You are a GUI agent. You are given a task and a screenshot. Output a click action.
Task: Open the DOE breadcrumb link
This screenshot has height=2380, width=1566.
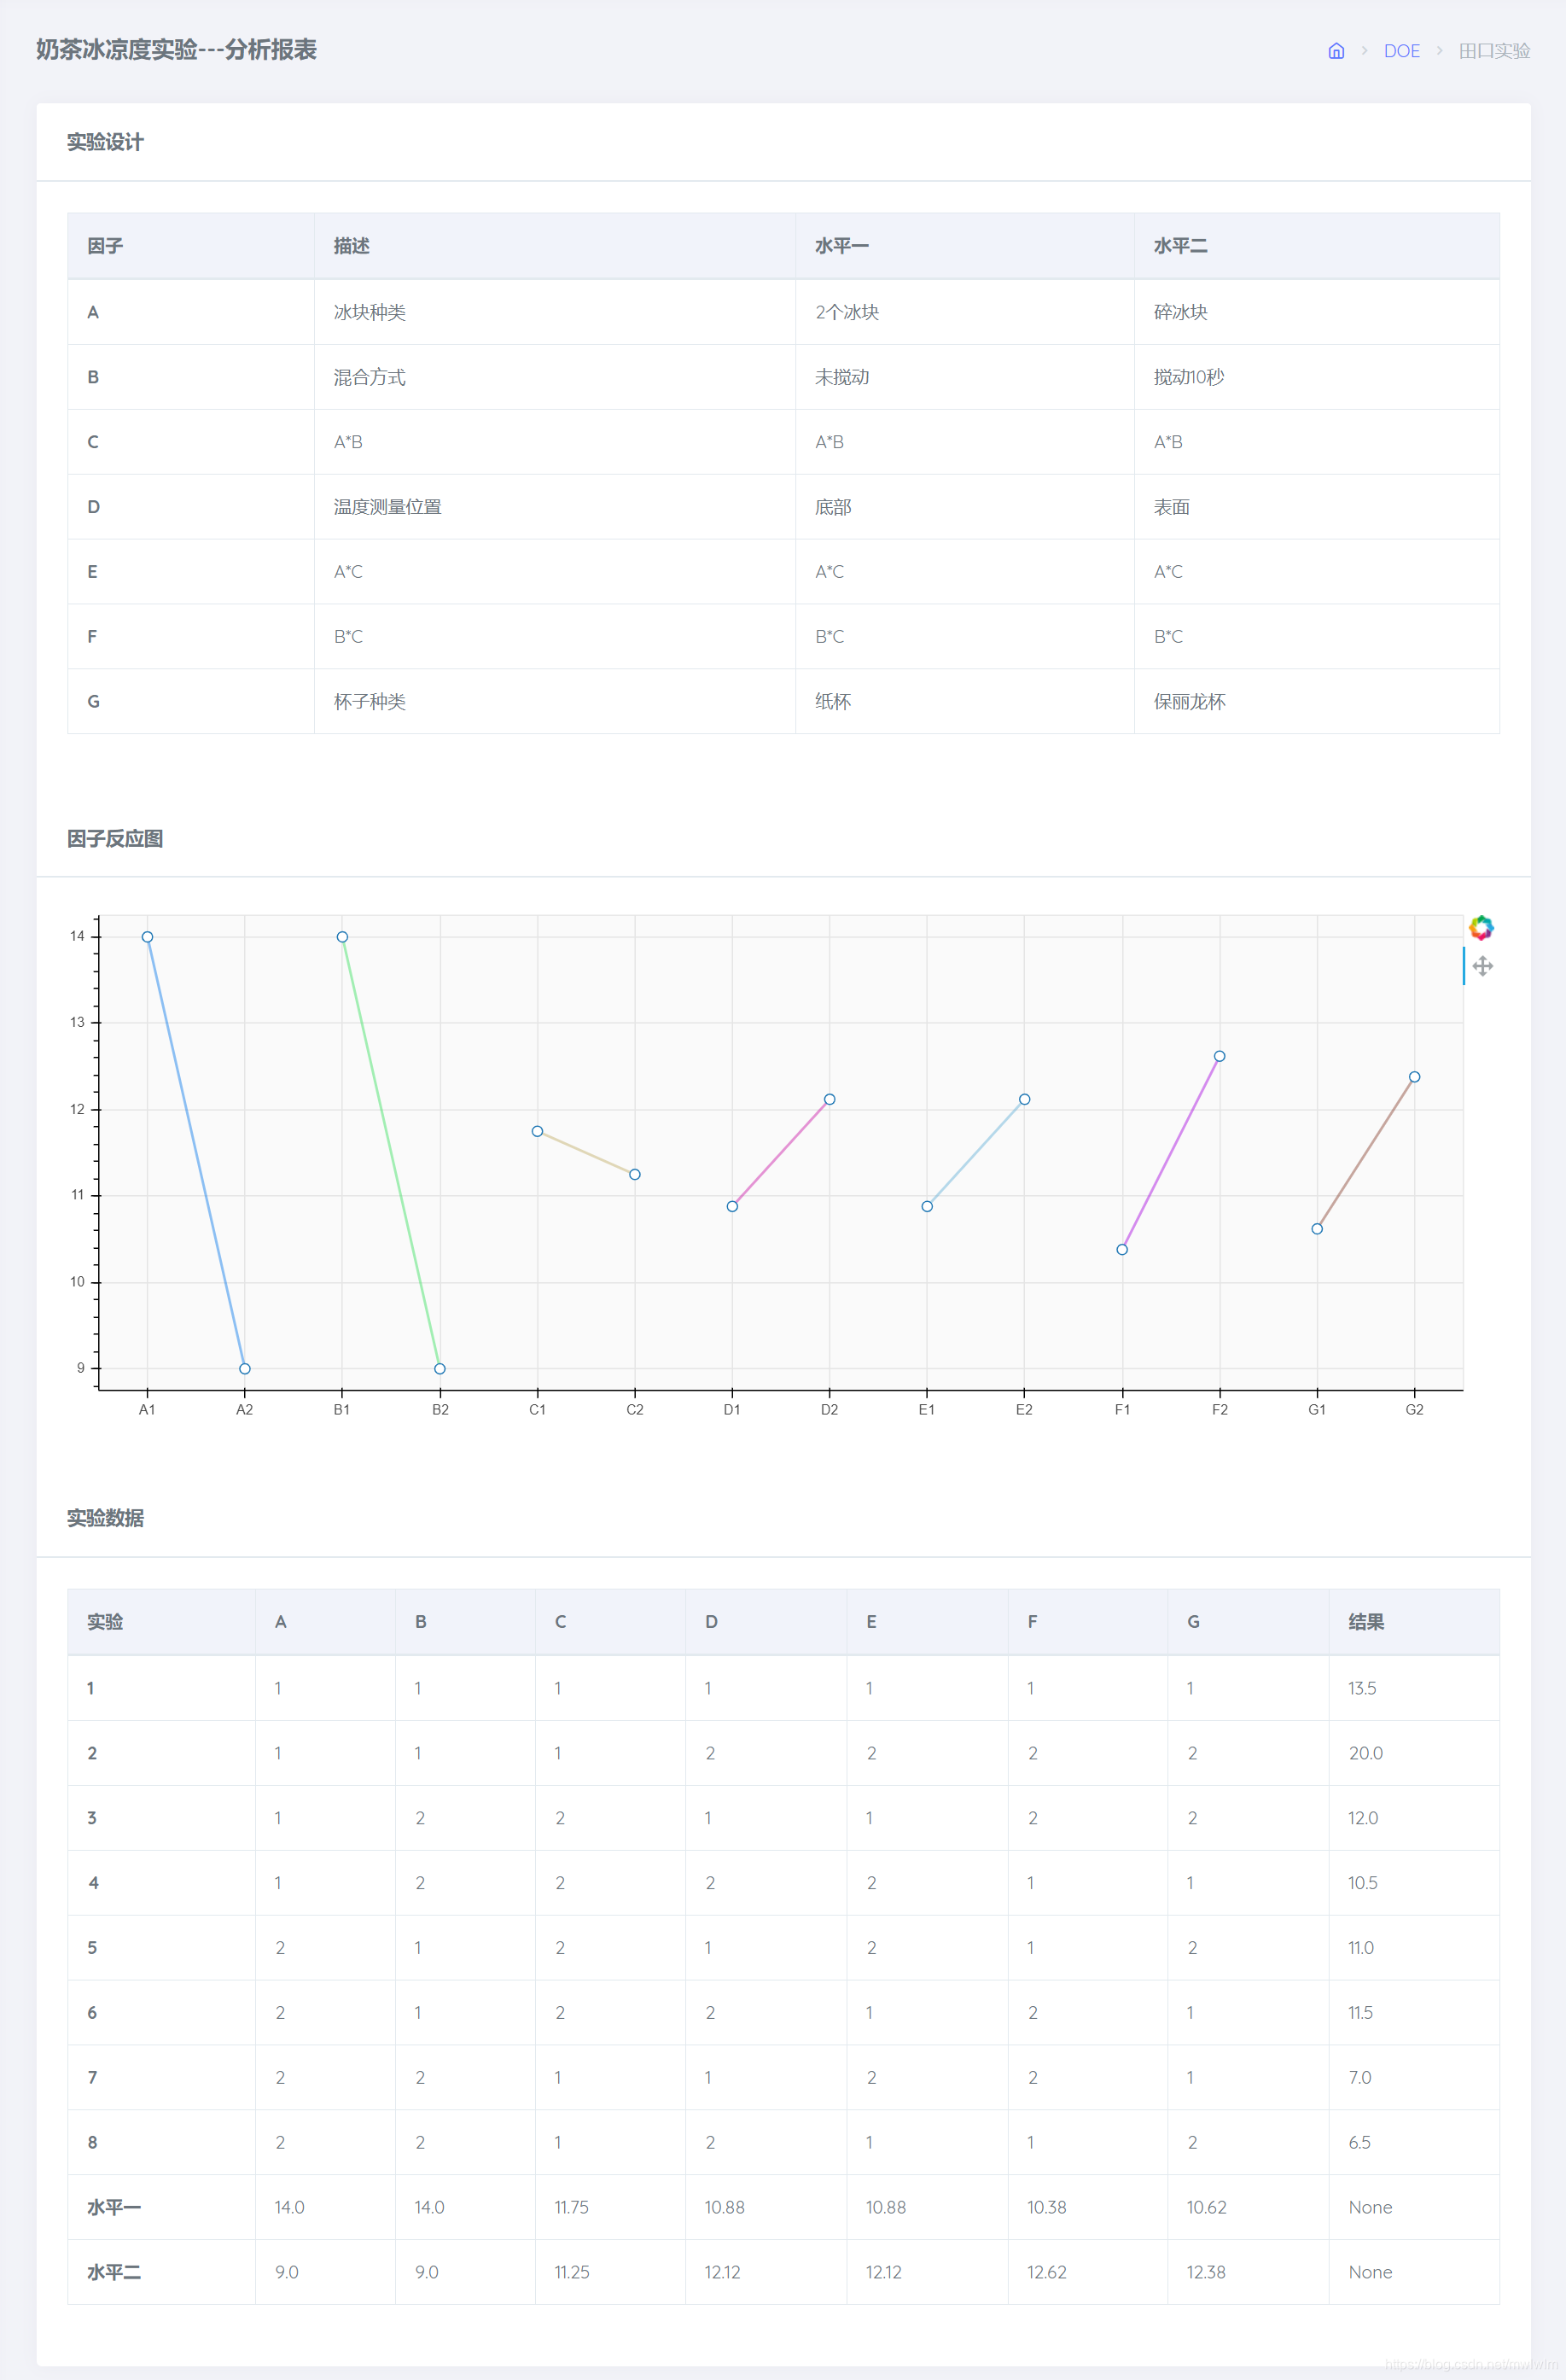pos(1401,51)
